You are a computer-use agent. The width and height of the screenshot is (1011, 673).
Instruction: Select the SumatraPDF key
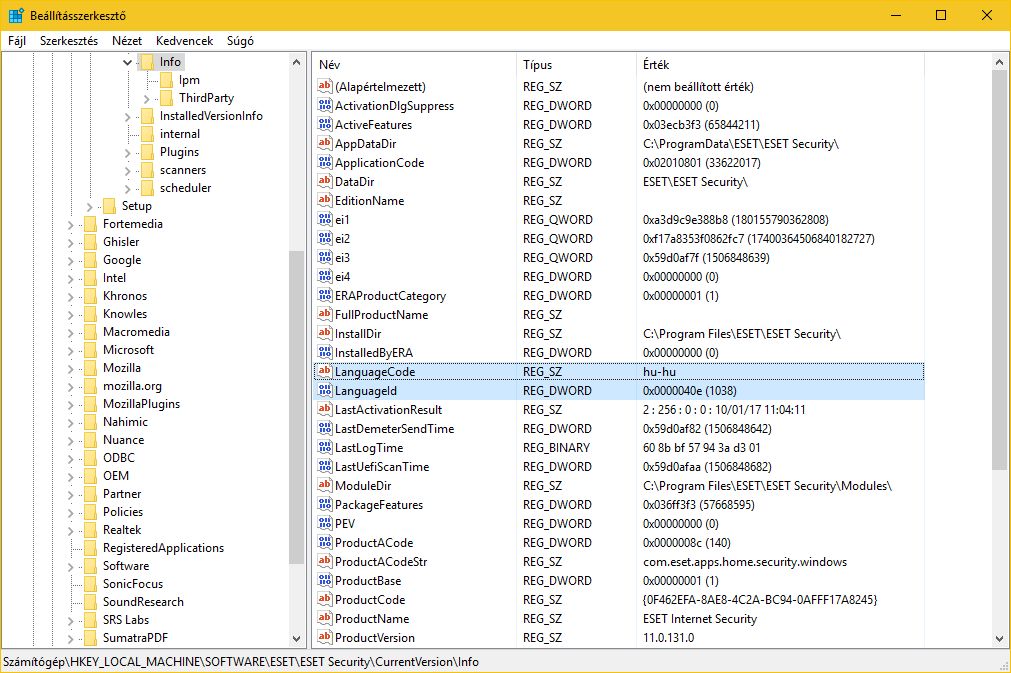pyautogui.click(x=135, y=638)
